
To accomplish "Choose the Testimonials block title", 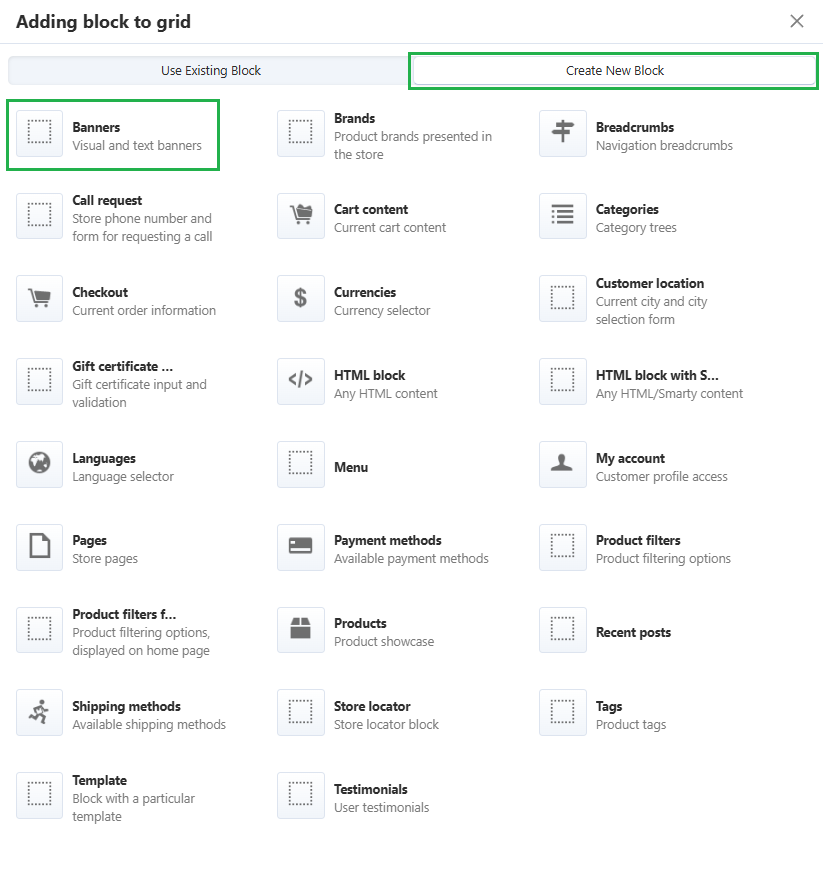I will point(371,789).
